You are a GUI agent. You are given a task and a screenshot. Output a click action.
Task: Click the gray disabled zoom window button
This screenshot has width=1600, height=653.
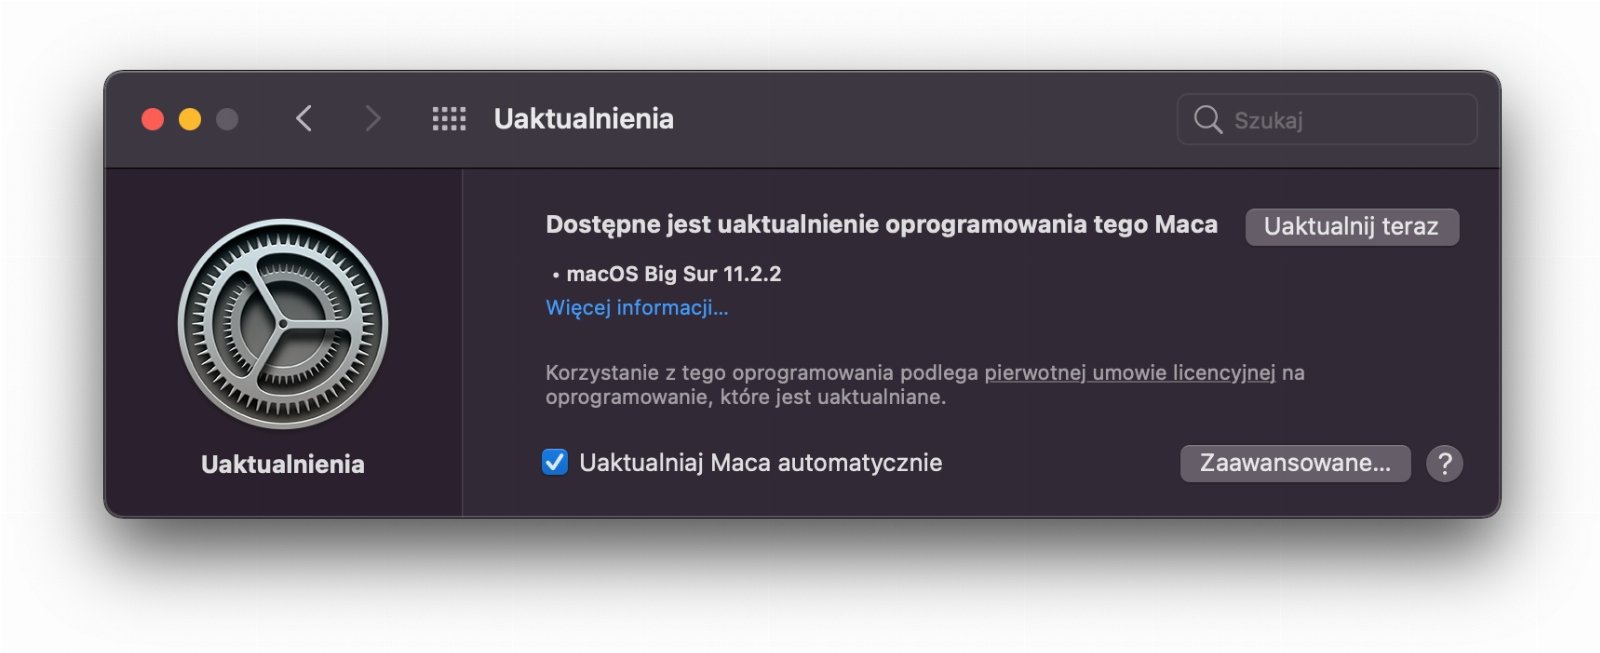click(227, 119)
